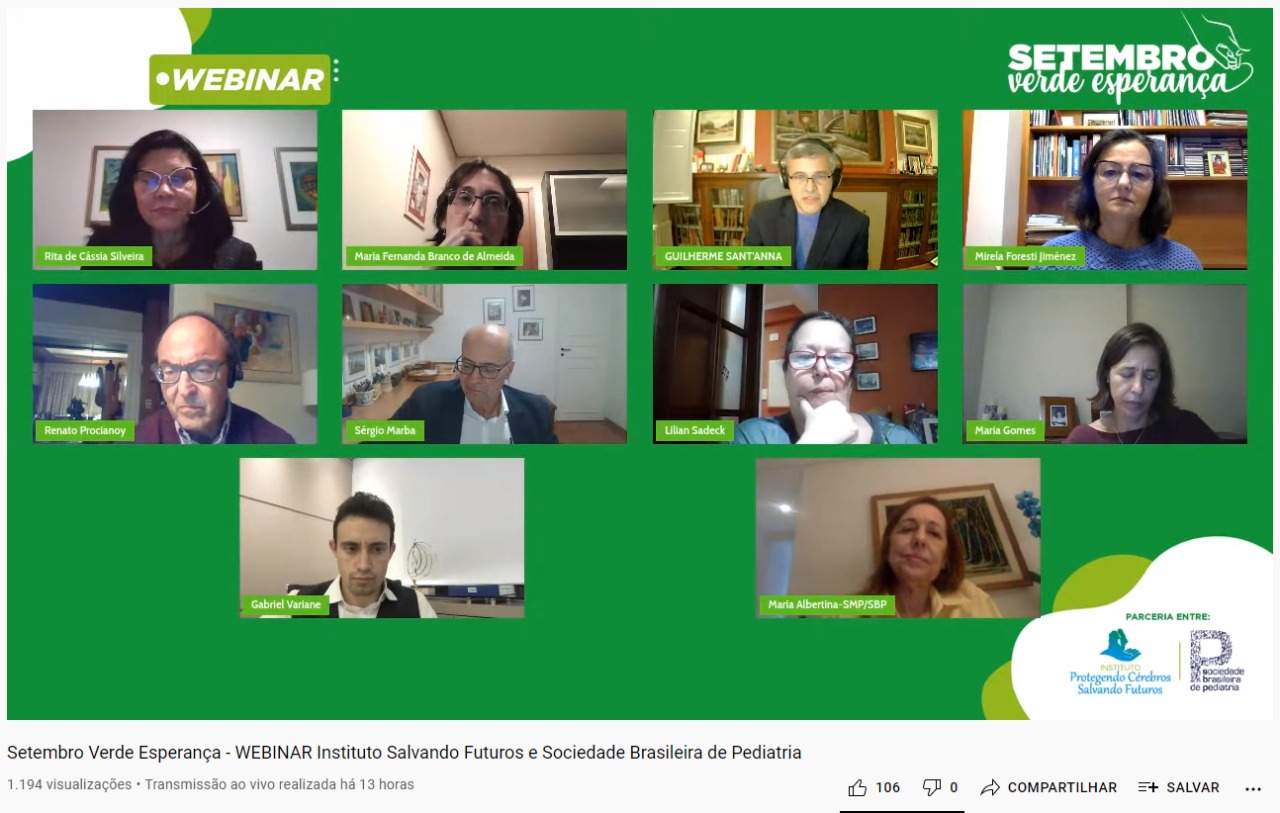This screenshot has width=1280, height=813.
Task: Click the Mirela Foresti Jiménez name label
Action: (1025, 257)
